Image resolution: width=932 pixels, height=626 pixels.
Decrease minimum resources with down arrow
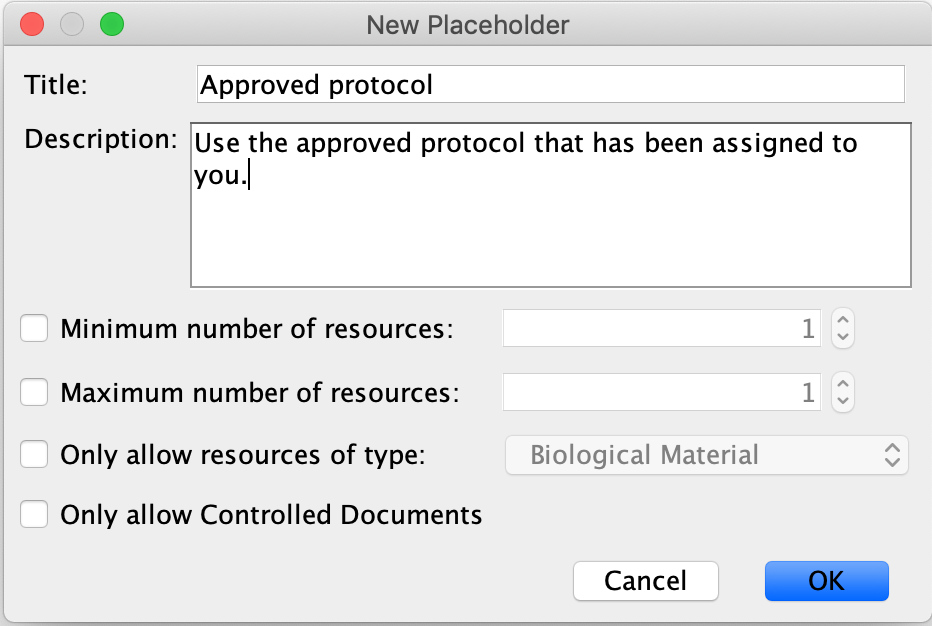[x=843, y=338]
